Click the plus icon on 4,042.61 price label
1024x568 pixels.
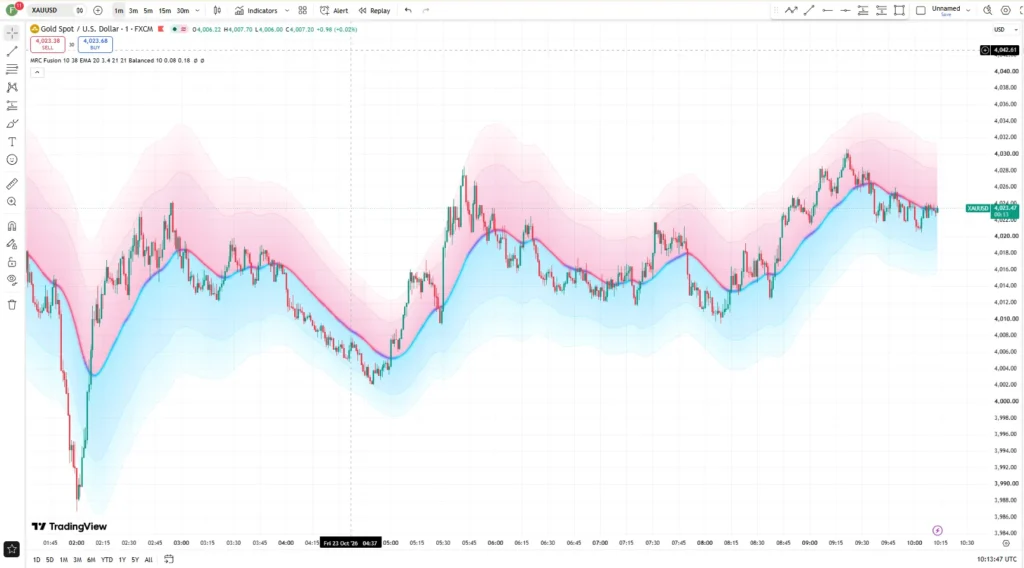pos(985,50)
